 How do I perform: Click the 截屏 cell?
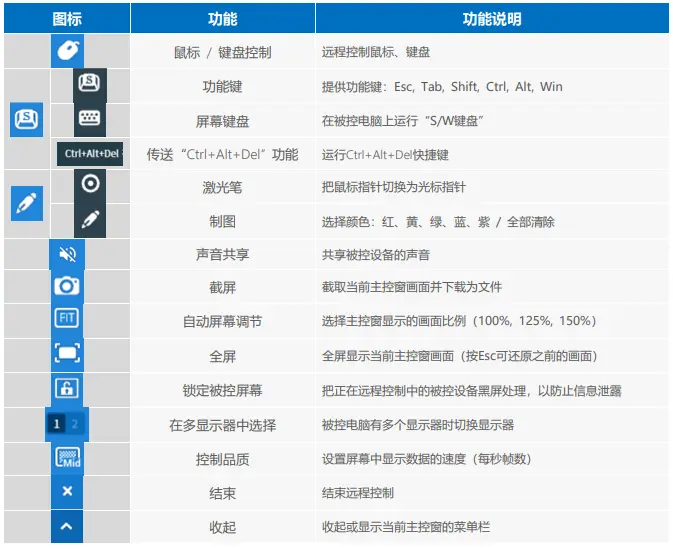223,287
